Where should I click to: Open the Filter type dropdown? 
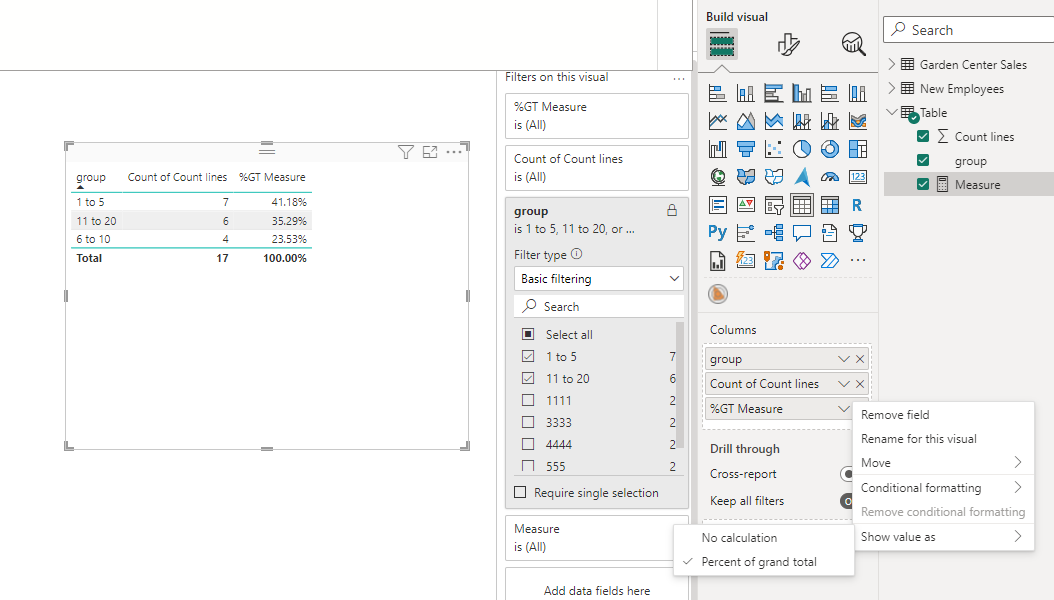point(598,279)
